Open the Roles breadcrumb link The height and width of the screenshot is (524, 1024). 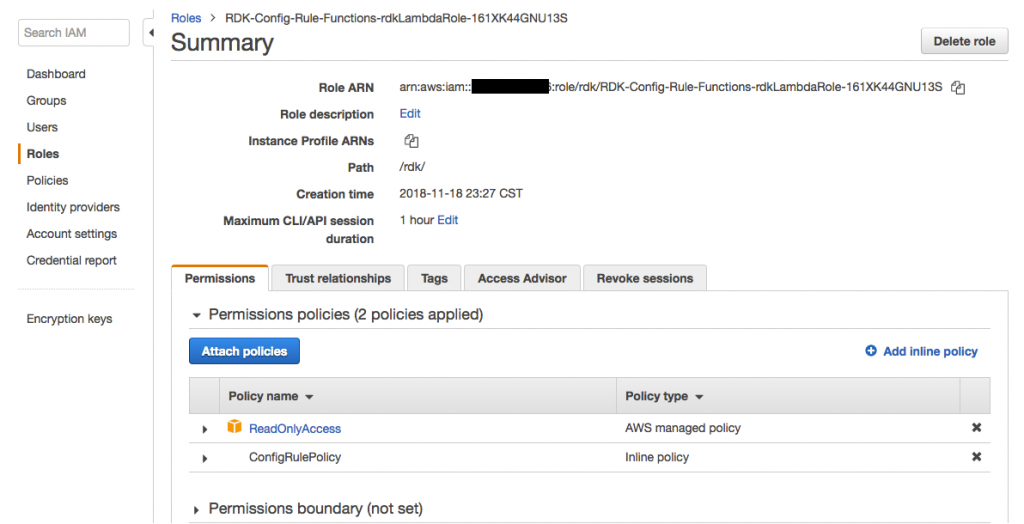186,18
